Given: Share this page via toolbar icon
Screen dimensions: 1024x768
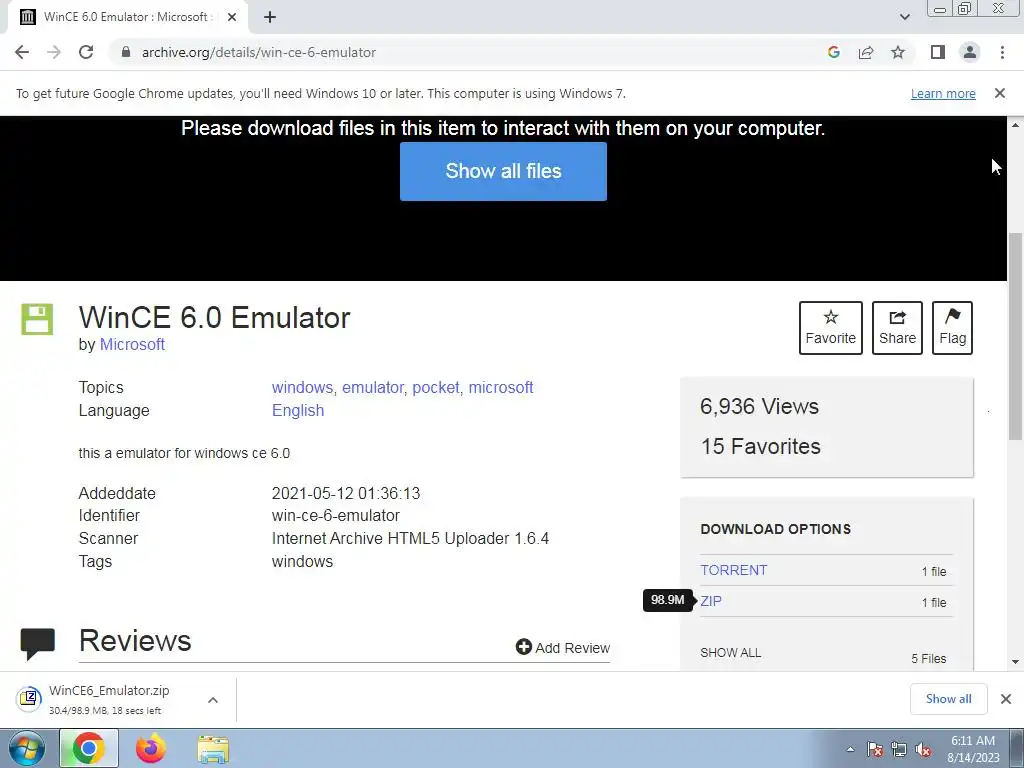Looking at the screenshot, I should click(866, 52).
